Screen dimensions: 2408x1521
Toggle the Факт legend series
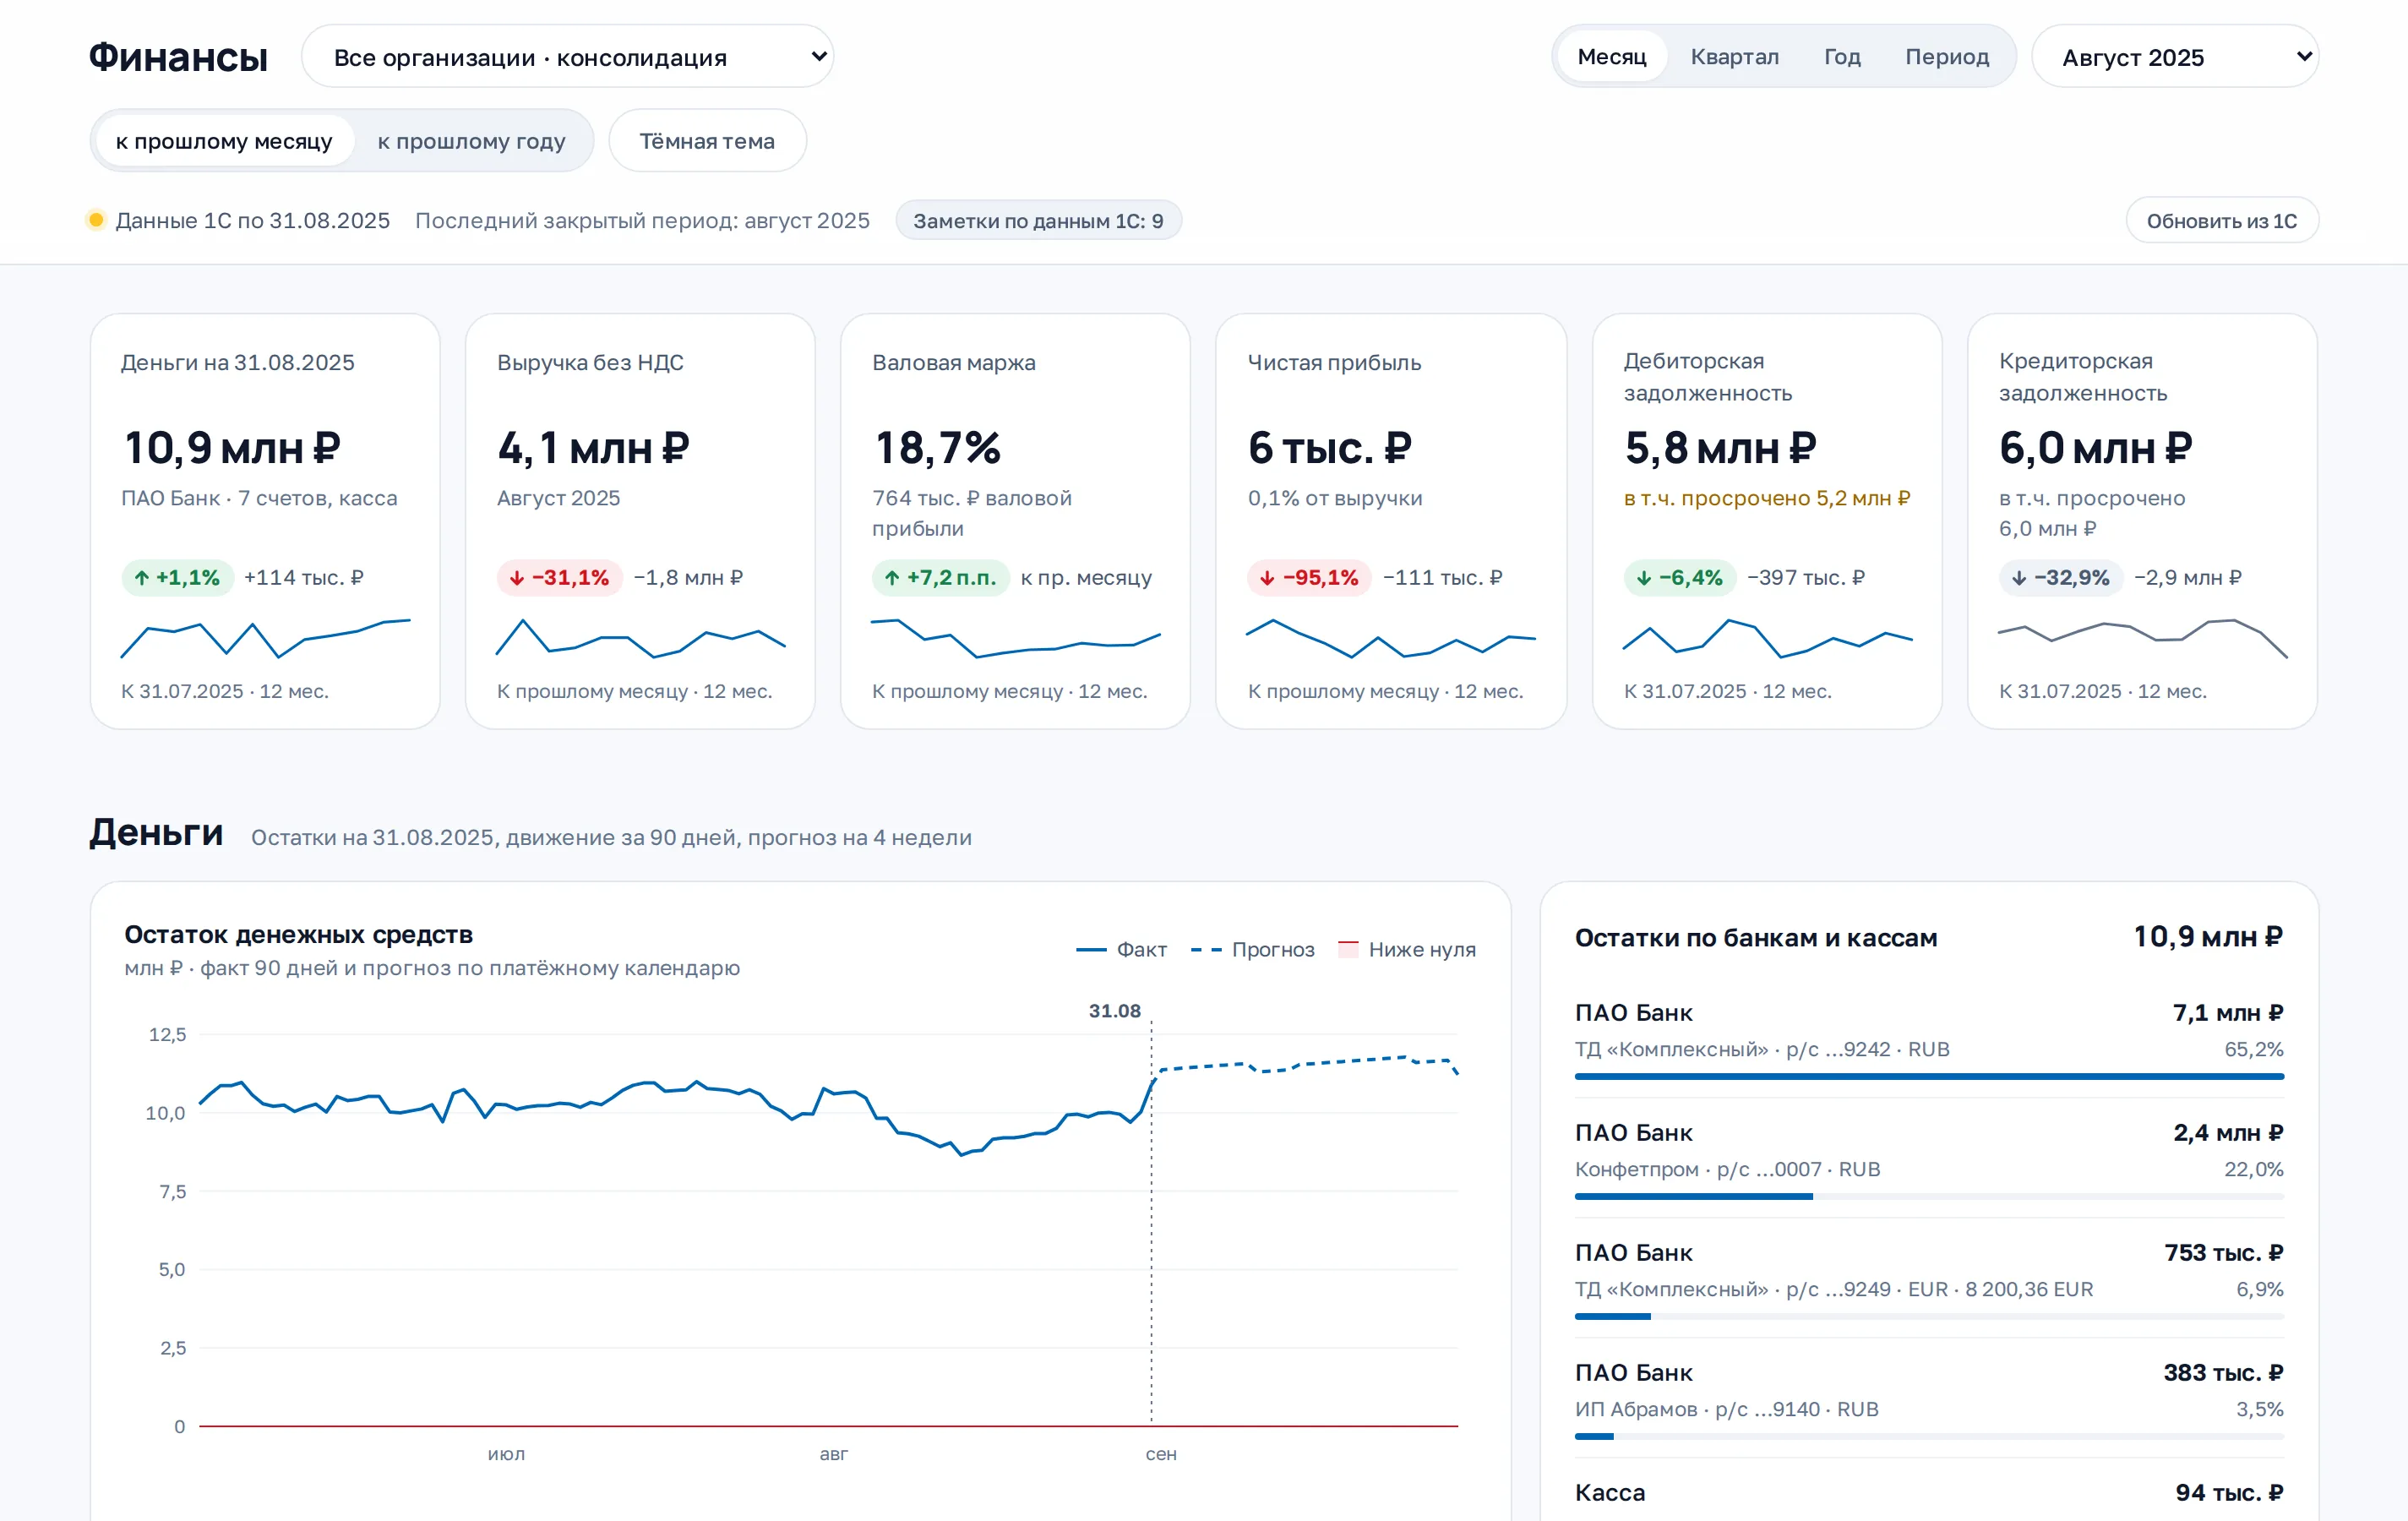point(1122,950)
